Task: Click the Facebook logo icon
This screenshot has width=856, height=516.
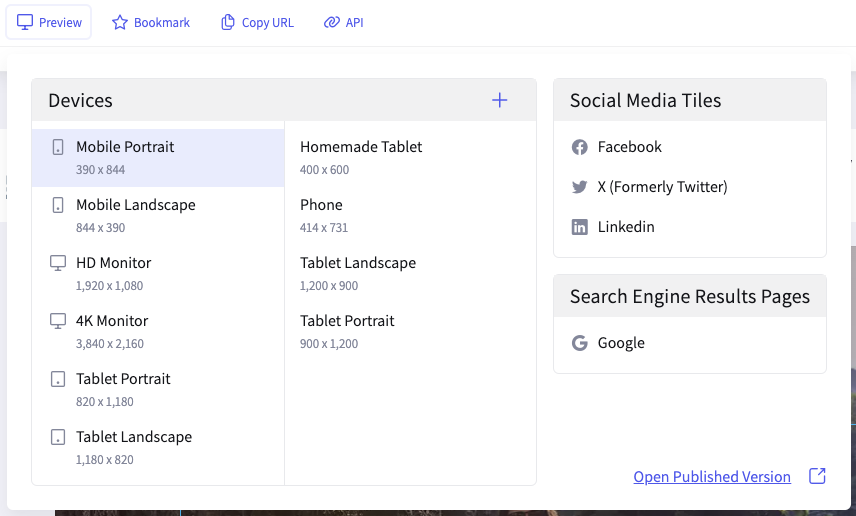Action: 579,147
